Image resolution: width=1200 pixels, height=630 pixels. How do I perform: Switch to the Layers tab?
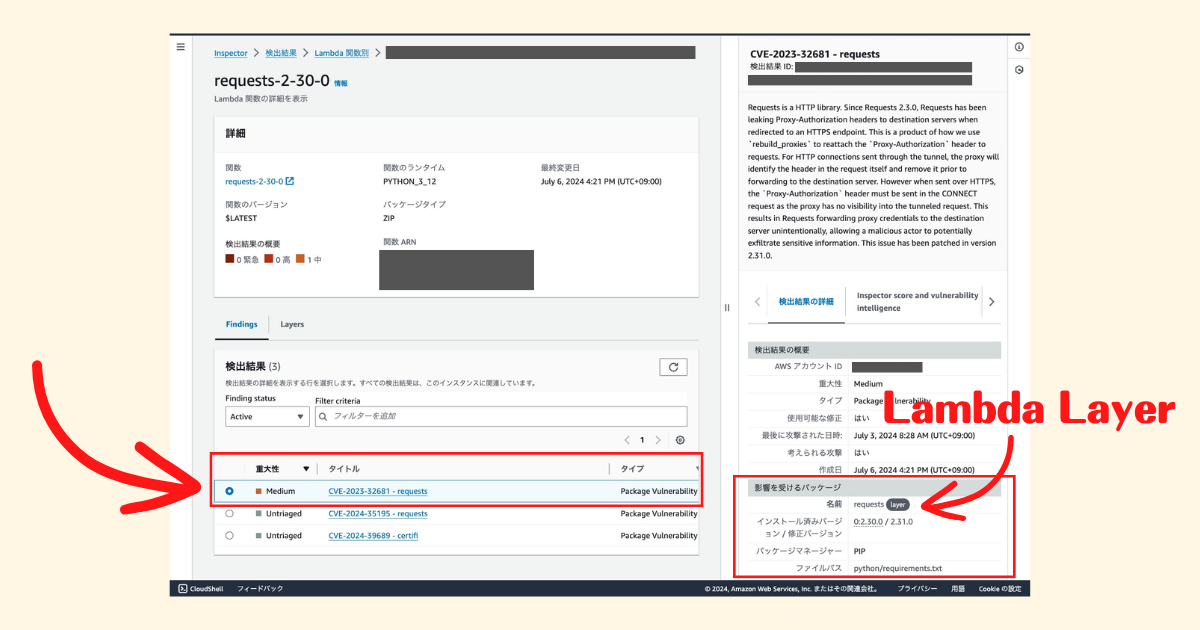click(x=292, y=324)
